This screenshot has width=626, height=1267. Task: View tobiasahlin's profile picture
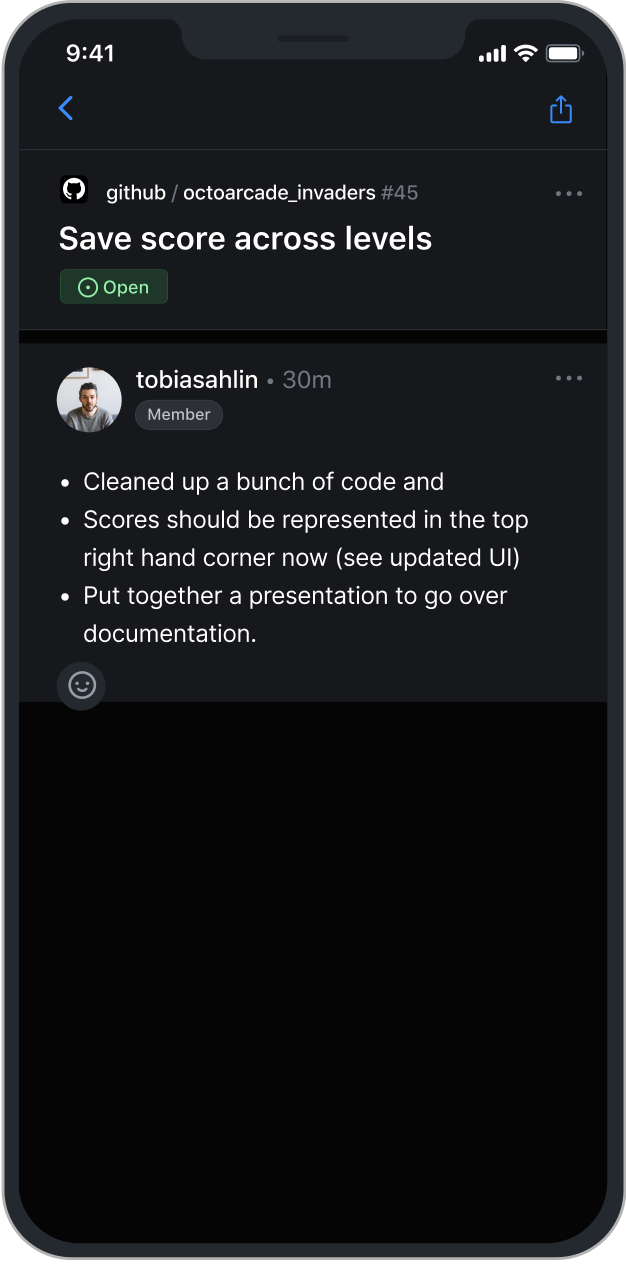89,399
